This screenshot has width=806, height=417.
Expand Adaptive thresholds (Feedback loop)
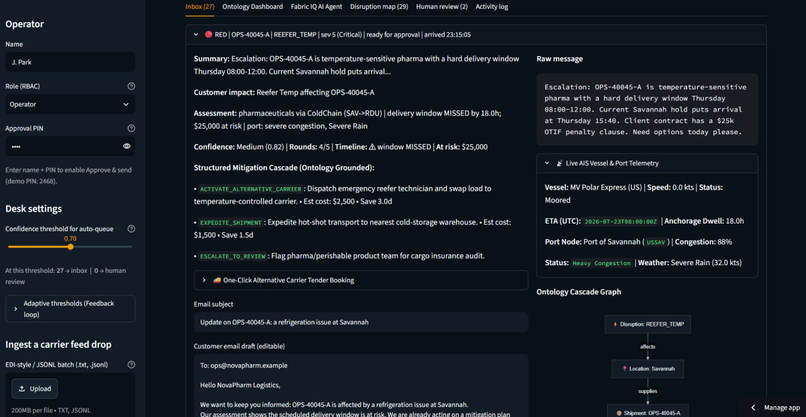click(x=70, y=309)
